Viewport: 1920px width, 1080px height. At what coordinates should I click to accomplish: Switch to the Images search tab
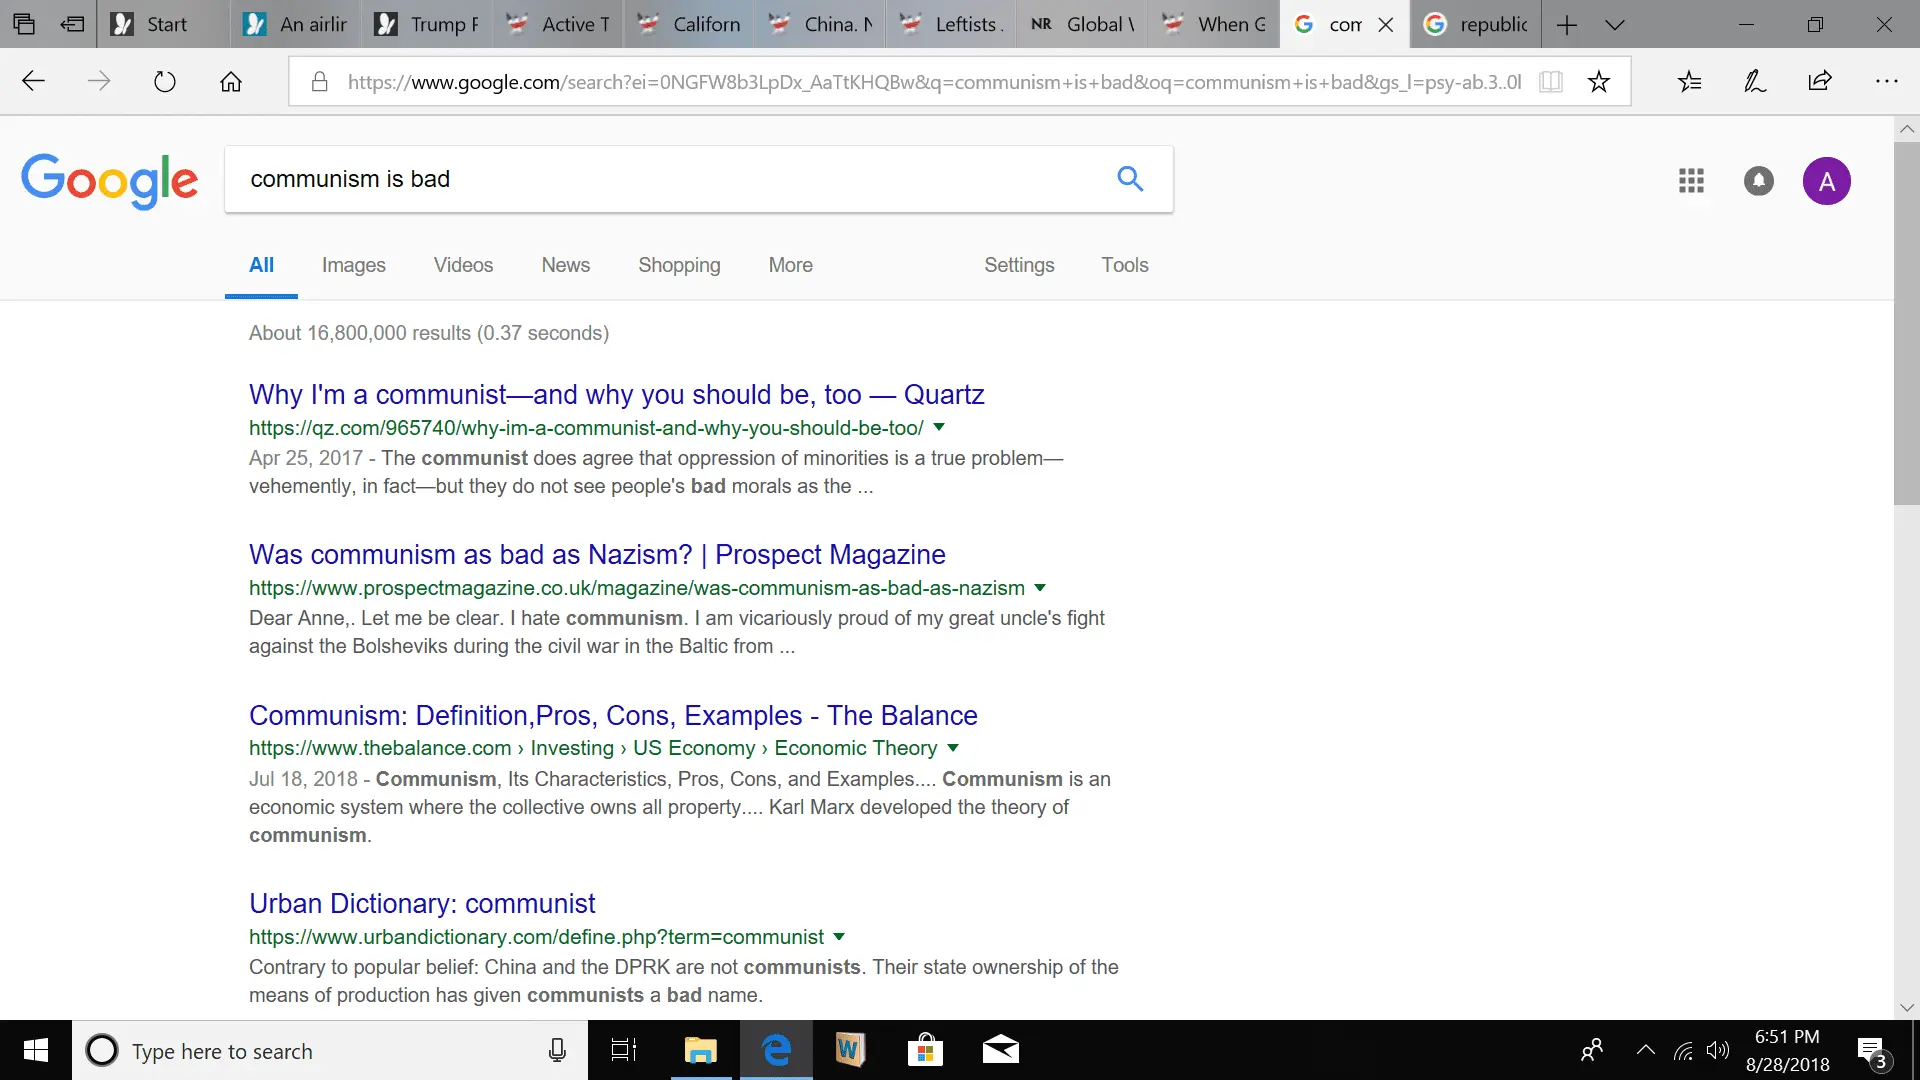353,265
